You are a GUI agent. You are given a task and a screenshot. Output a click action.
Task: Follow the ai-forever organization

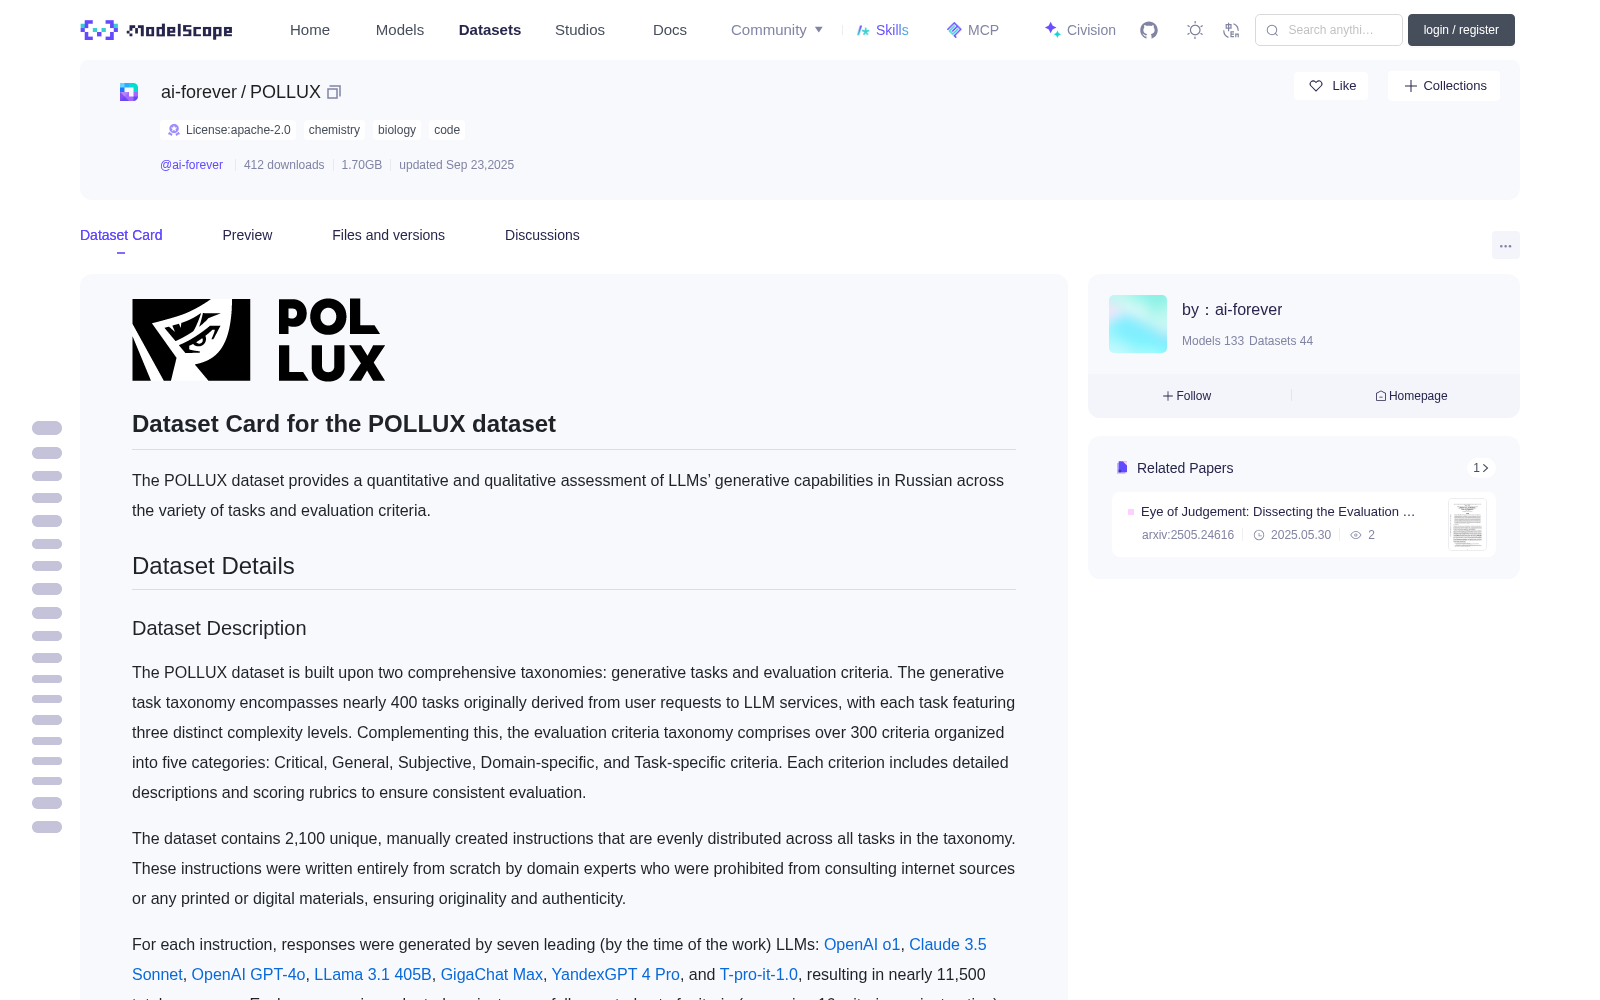pyautogui.click(x=1187, y=396)
